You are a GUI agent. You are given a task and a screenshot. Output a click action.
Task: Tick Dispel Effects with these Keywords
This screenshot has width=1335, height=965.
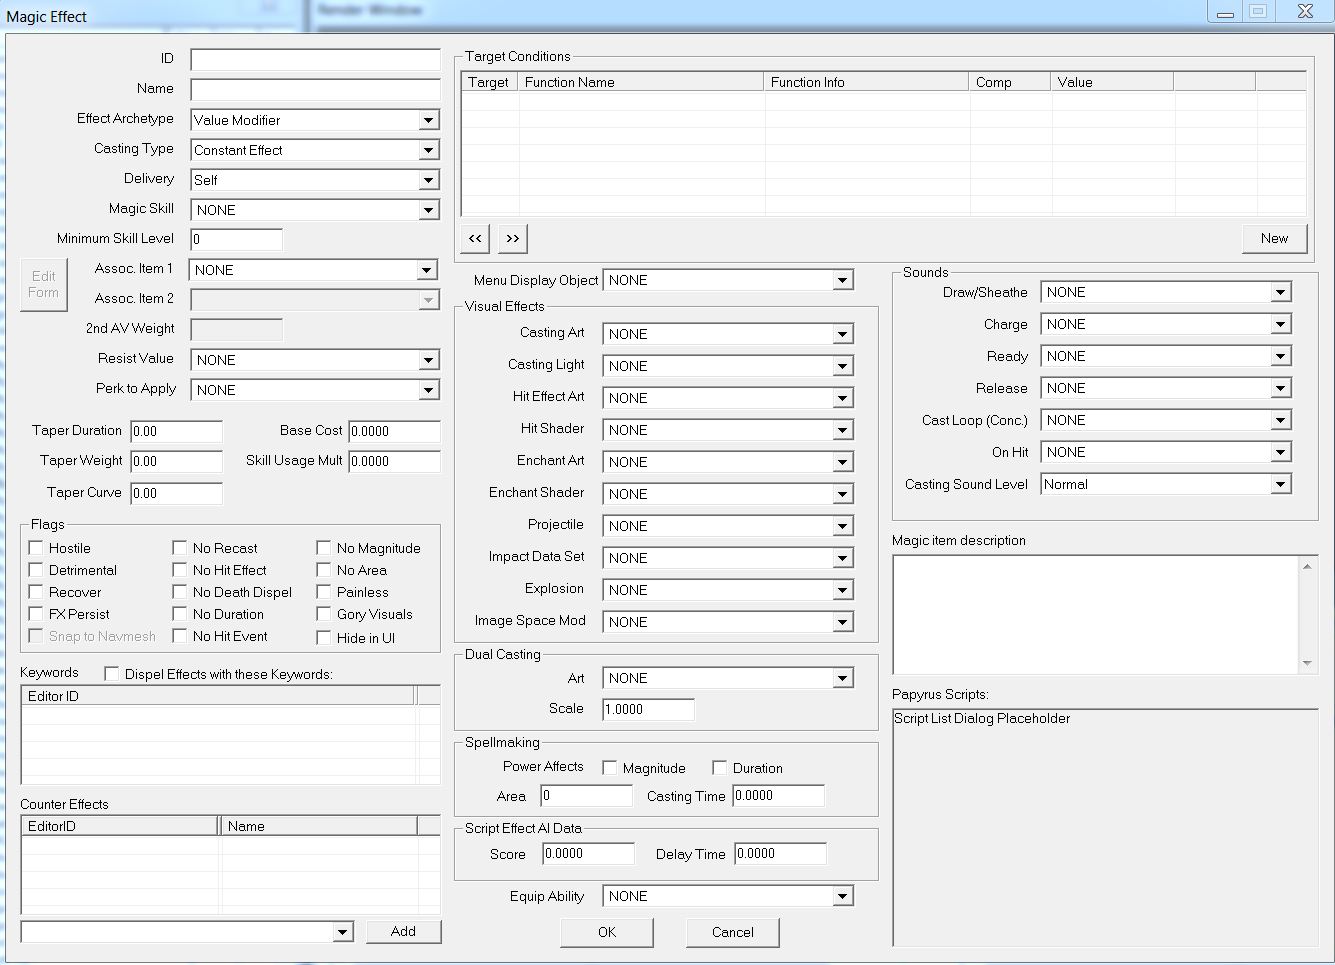[112, 674]
